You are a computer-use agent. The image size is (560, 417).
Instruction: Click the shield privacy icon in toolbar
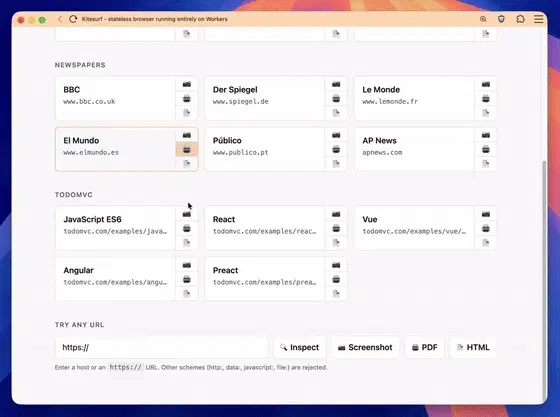click(501, 19)
